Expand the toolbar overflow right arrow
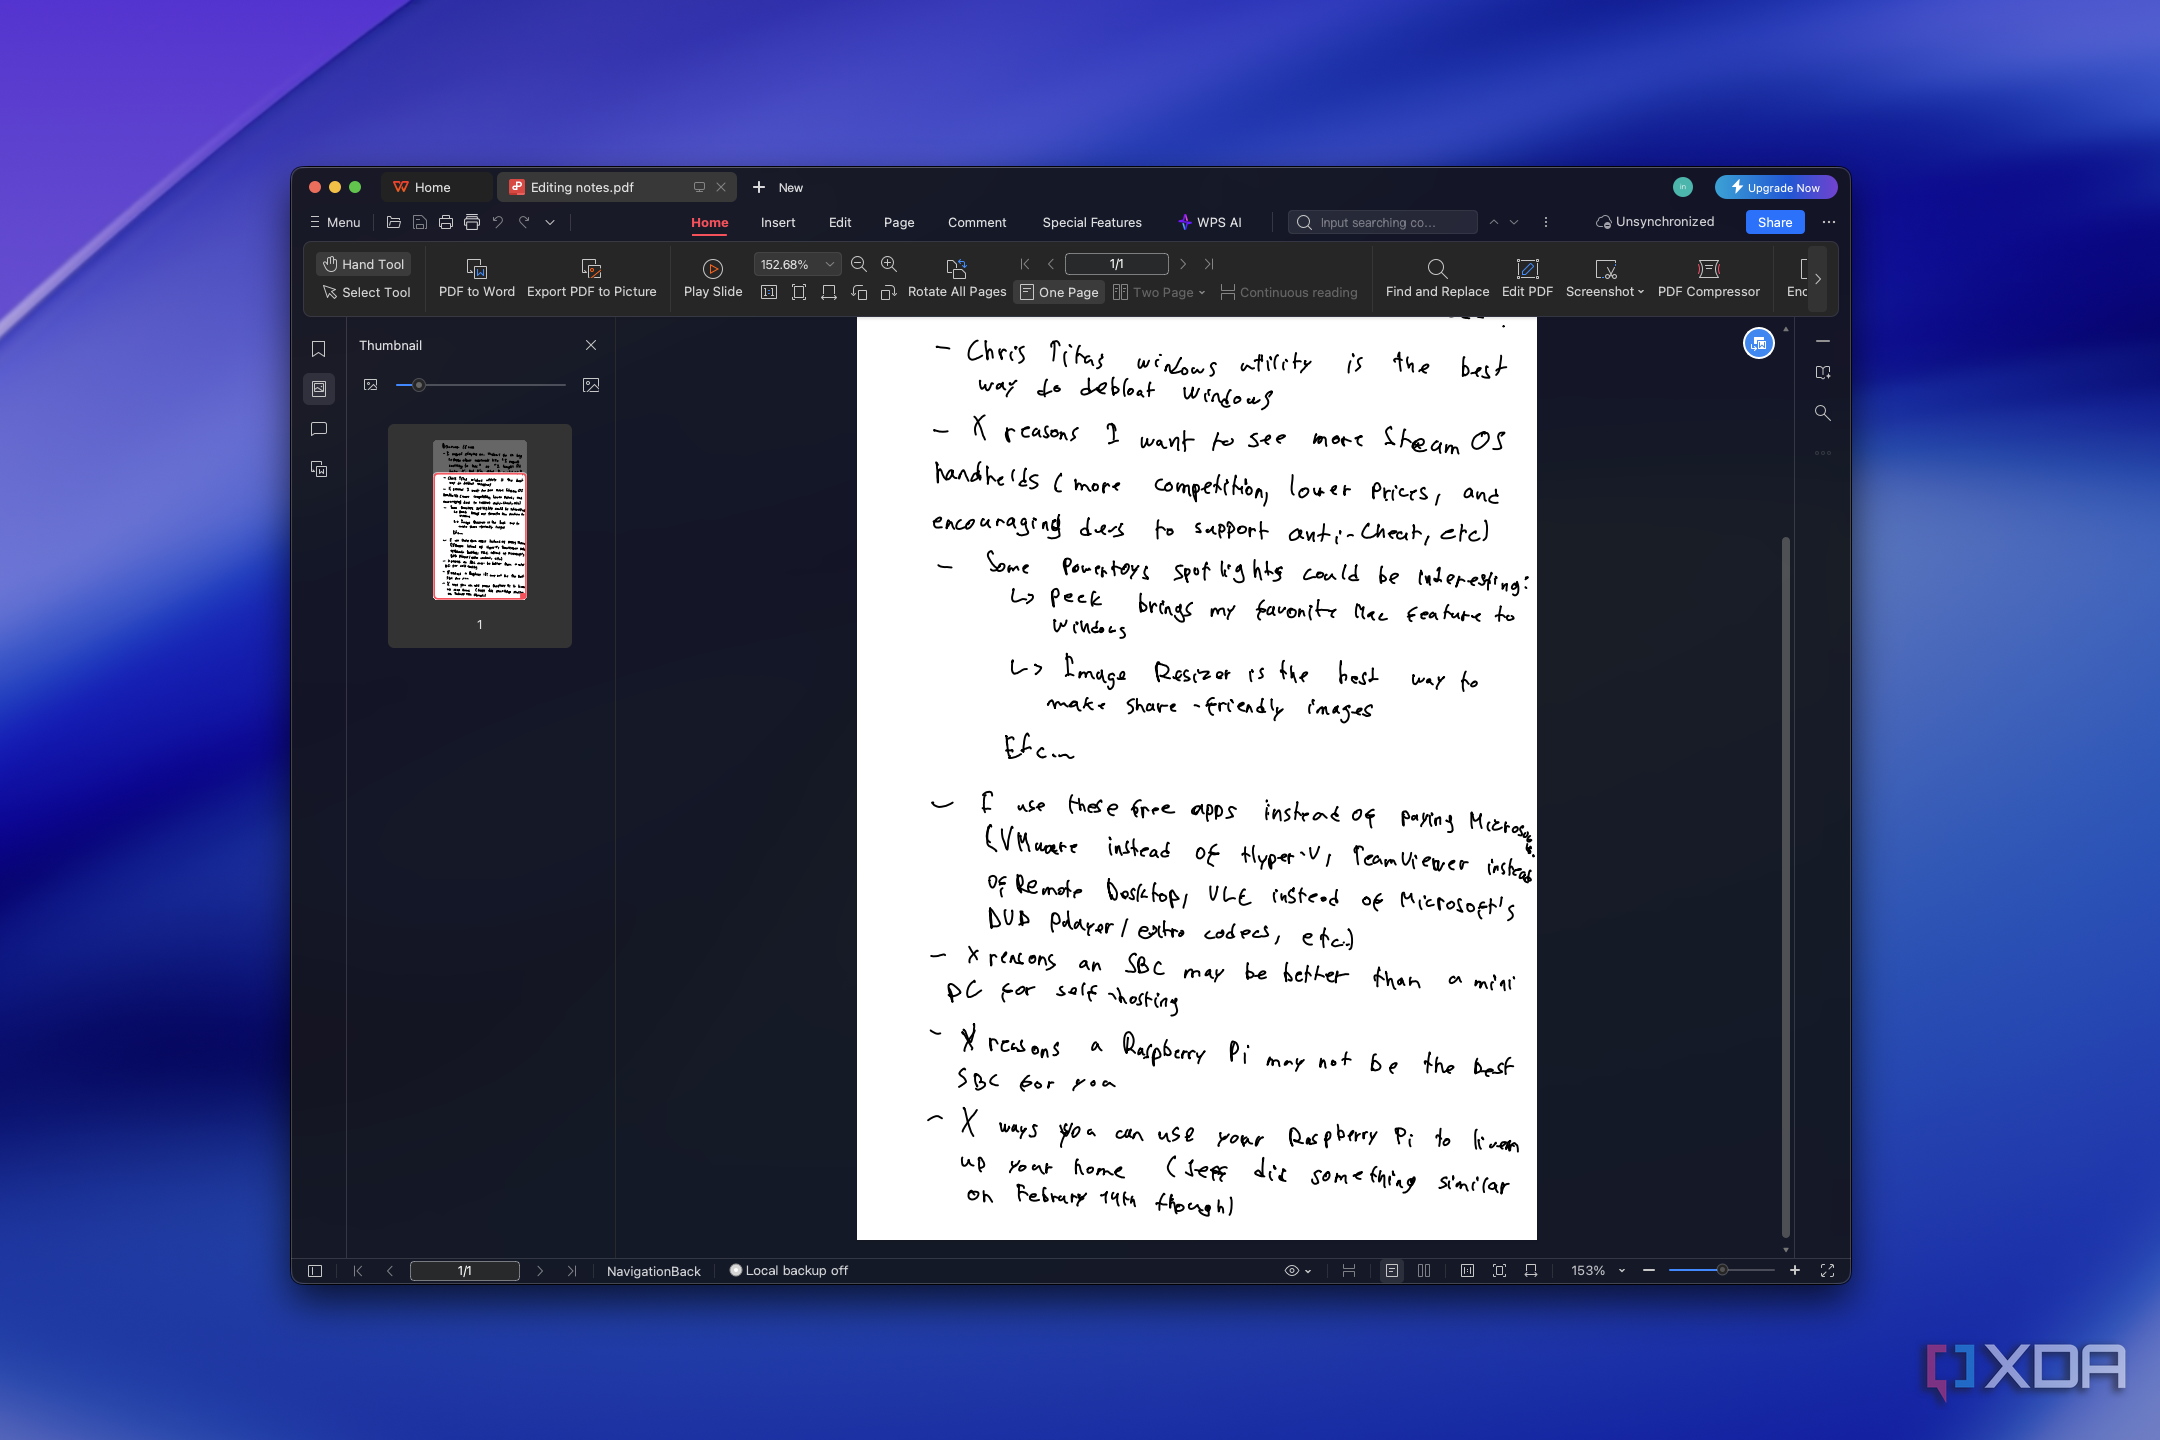The image size is (2160, 1440). tap(1818, 278)
